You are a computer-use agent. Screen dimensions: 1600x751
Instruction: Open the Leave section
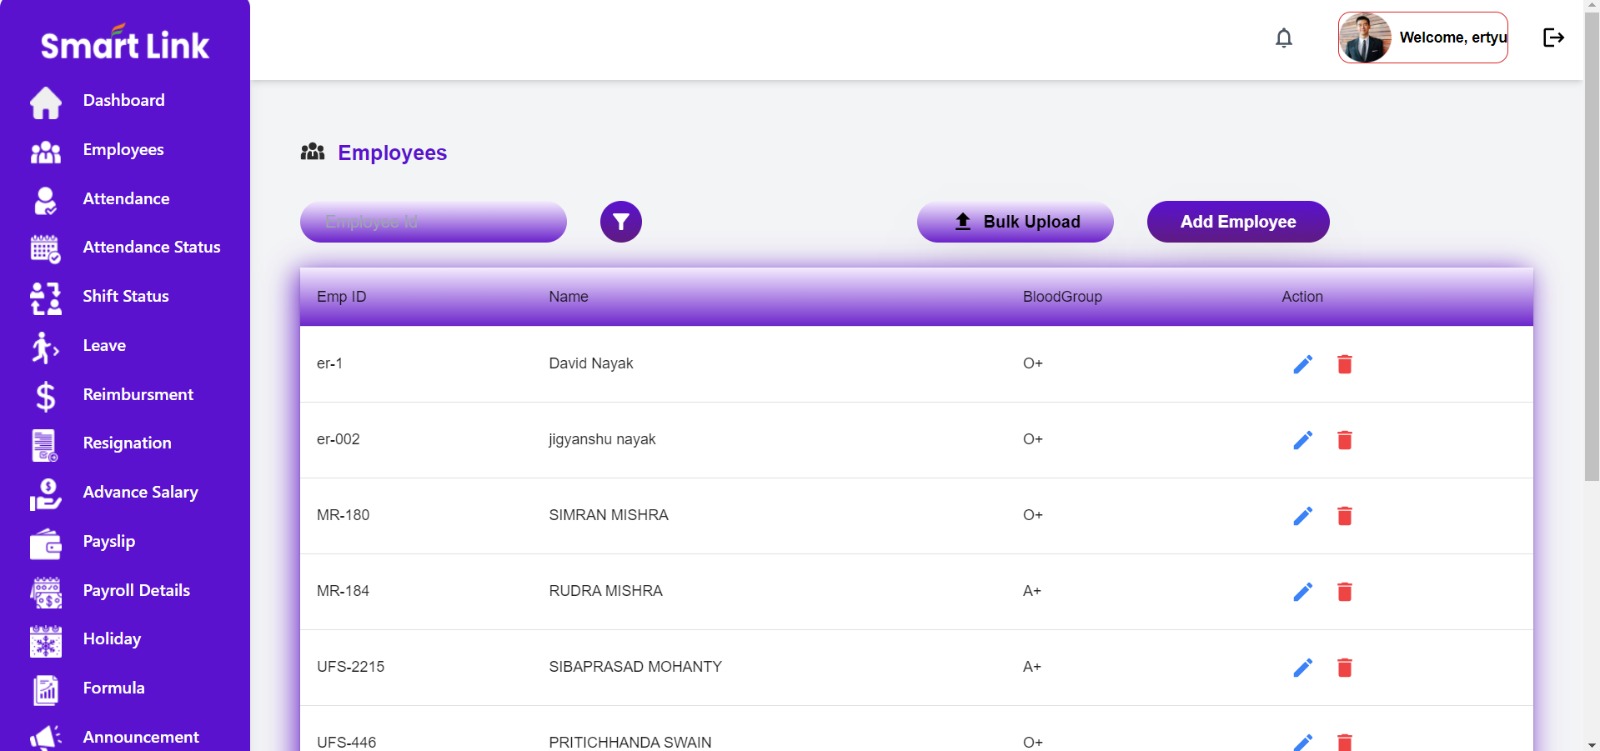[104, 346]
